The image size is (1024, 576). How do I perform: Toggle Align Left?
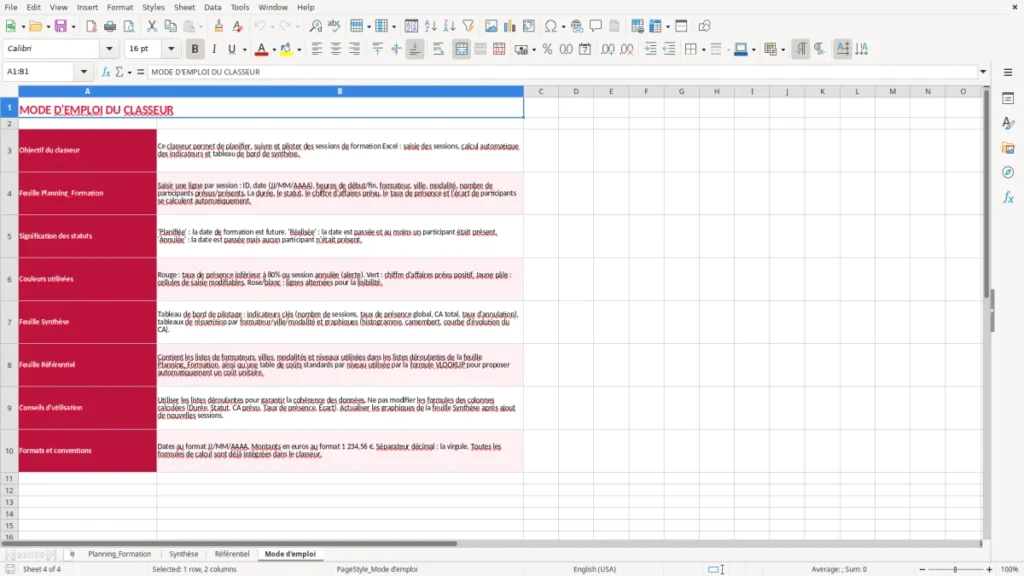pos(317,49)
